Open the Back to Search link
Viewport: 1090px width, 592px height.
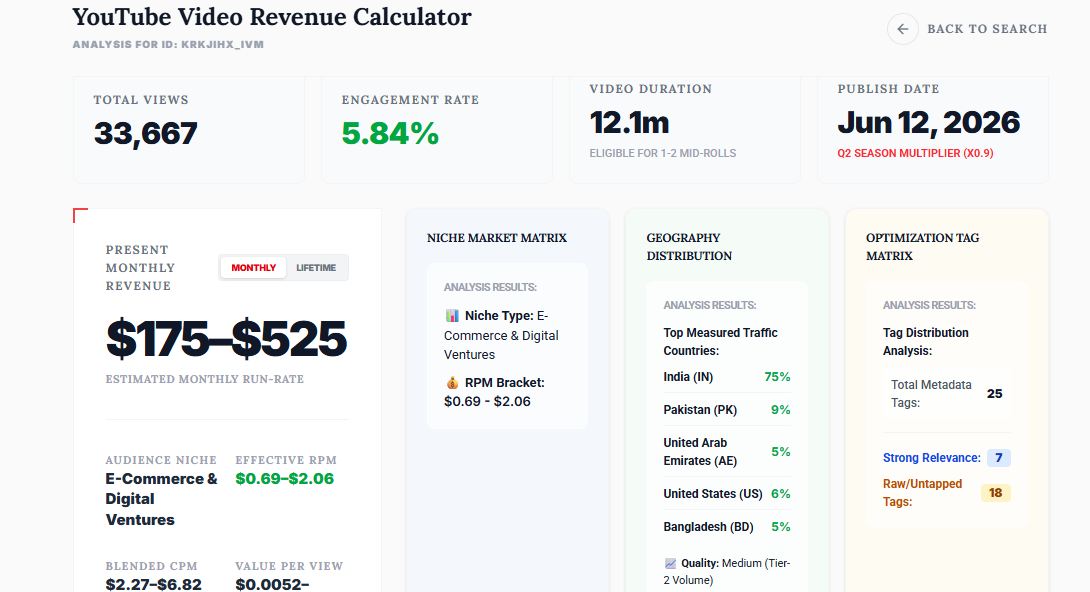986,29
